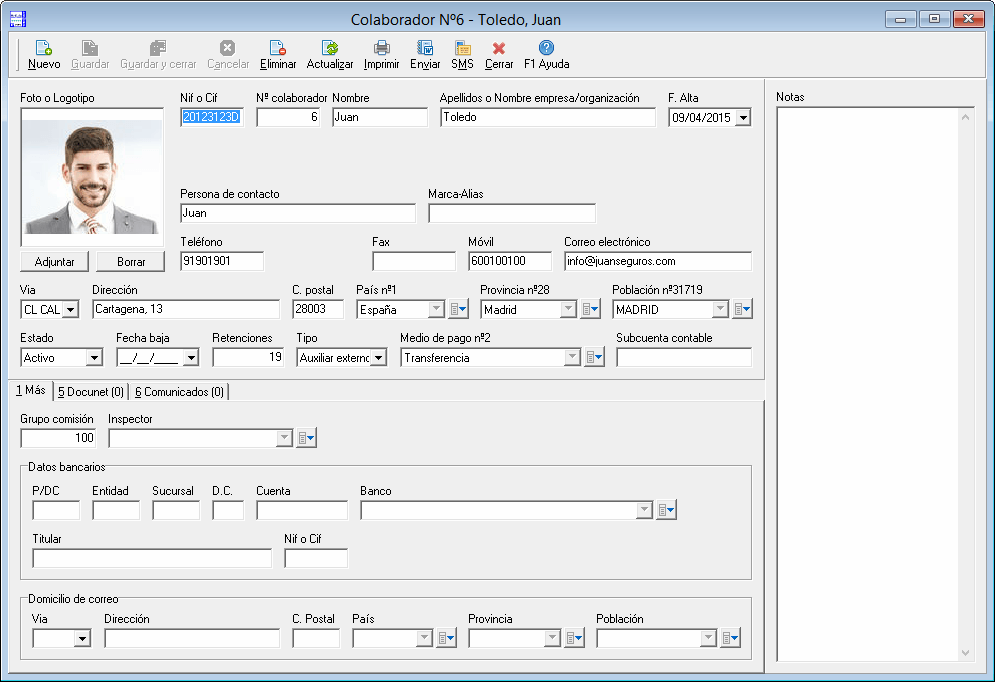995x682 pixels.
Task: Open F1 Ayuda help icon
Action: (546, 48)
